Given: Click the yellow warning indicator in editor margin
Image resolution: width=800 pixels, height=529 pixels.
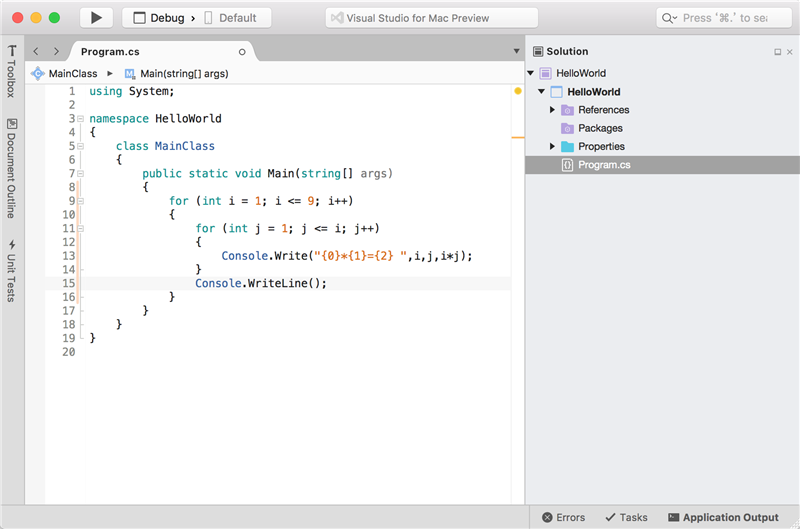Looking at the screenshot, I should click(x=517, y=91).
